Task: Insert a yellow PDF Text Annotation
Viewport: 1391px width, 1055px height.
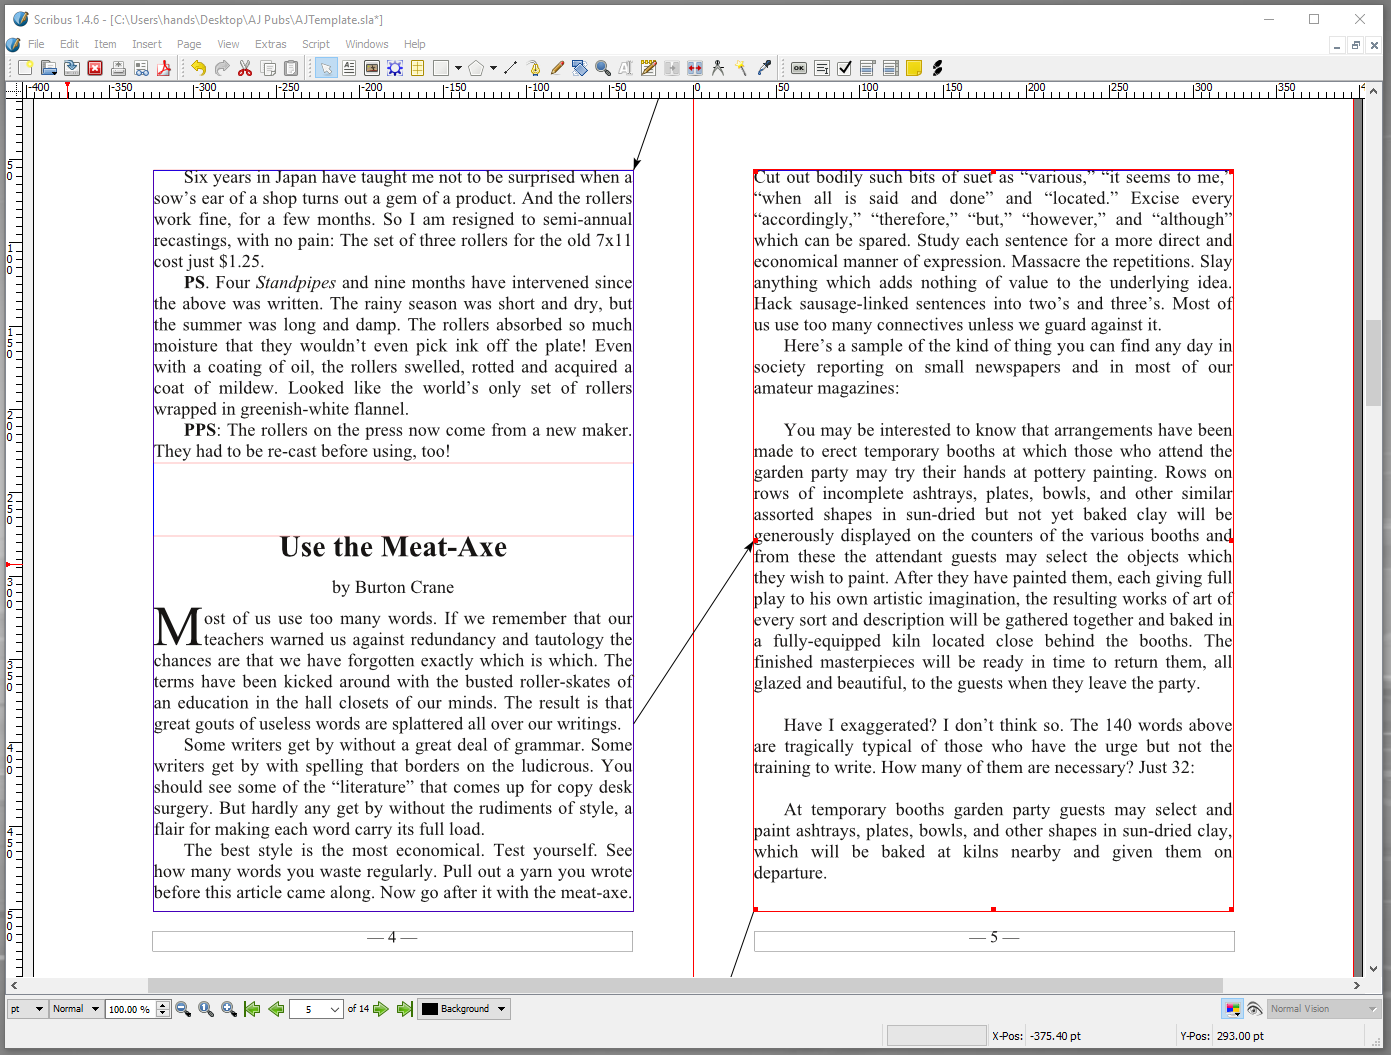Action: tap(914, 68)
